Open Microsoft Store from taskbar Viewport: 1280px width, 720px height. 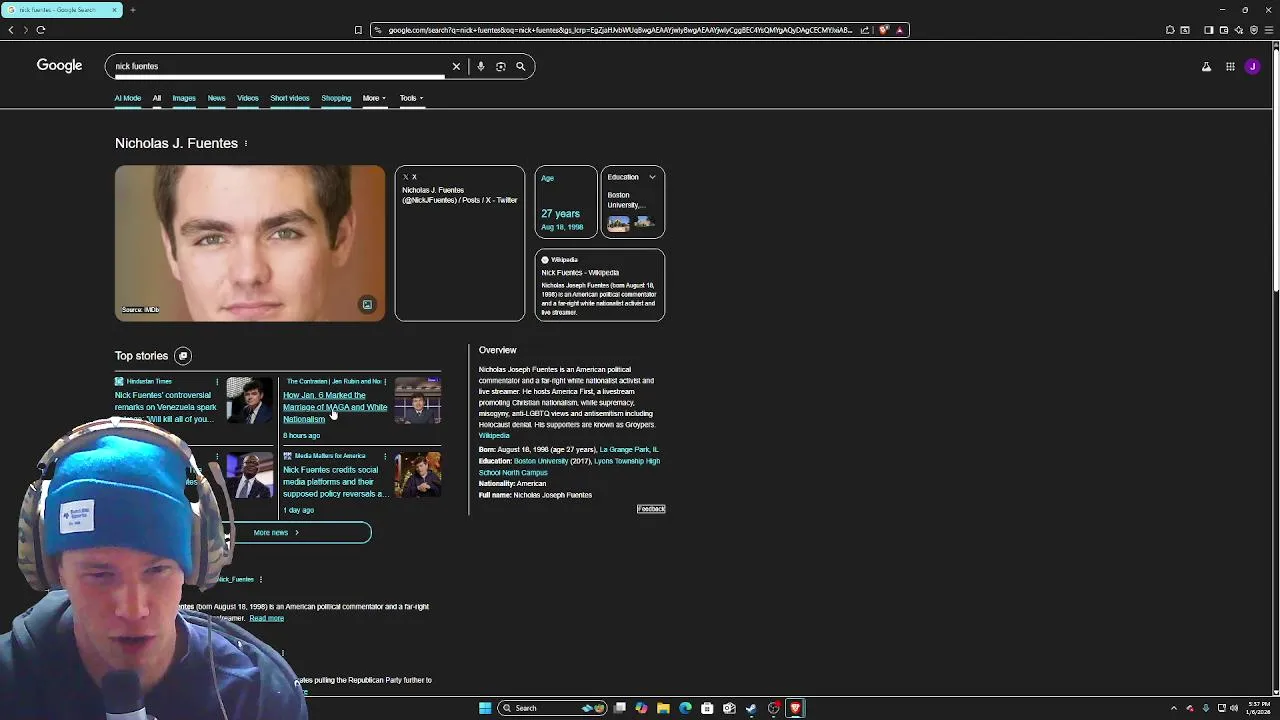pos(707,708)
